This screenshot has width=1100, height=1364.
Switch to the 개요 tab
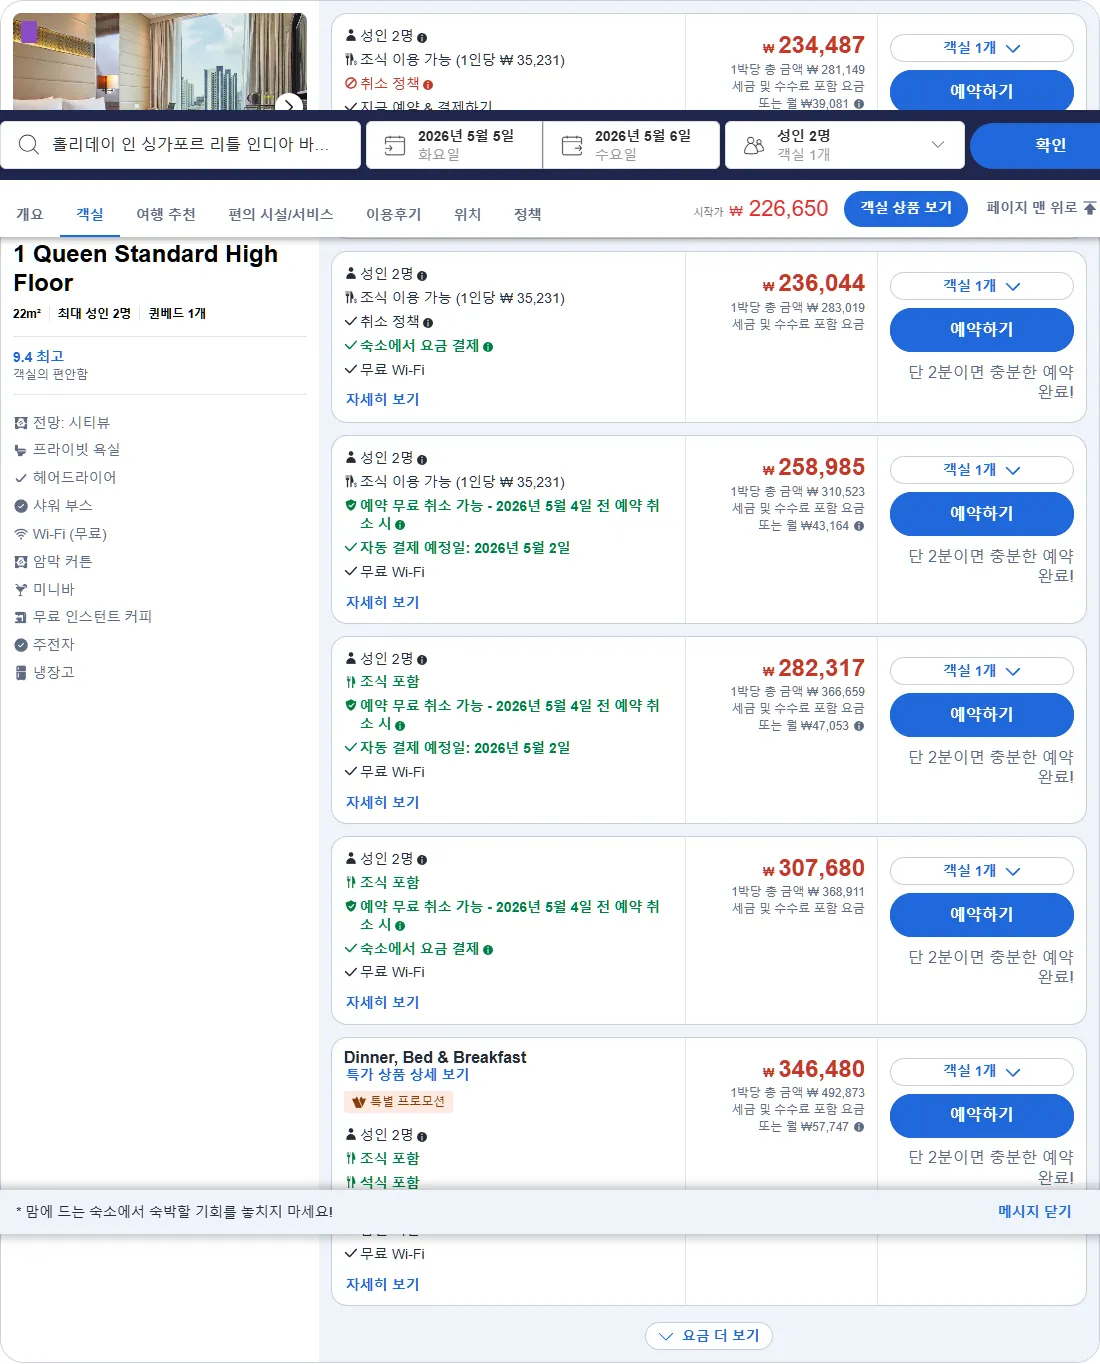(30, 214)
